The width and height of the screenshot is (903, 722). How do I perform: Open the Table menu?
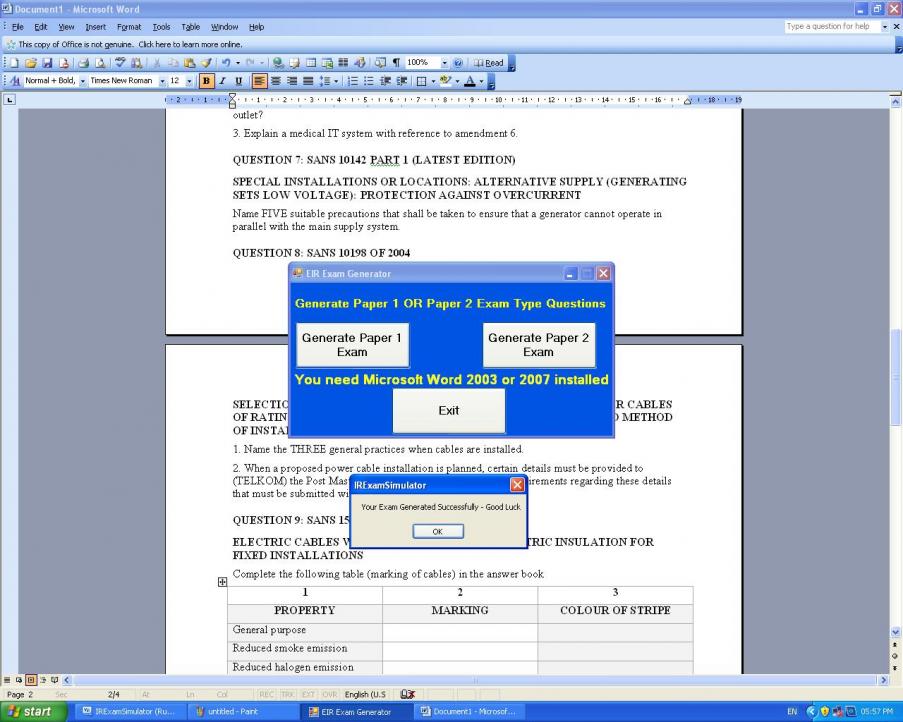pyautogui.click(x=191, y=26)
